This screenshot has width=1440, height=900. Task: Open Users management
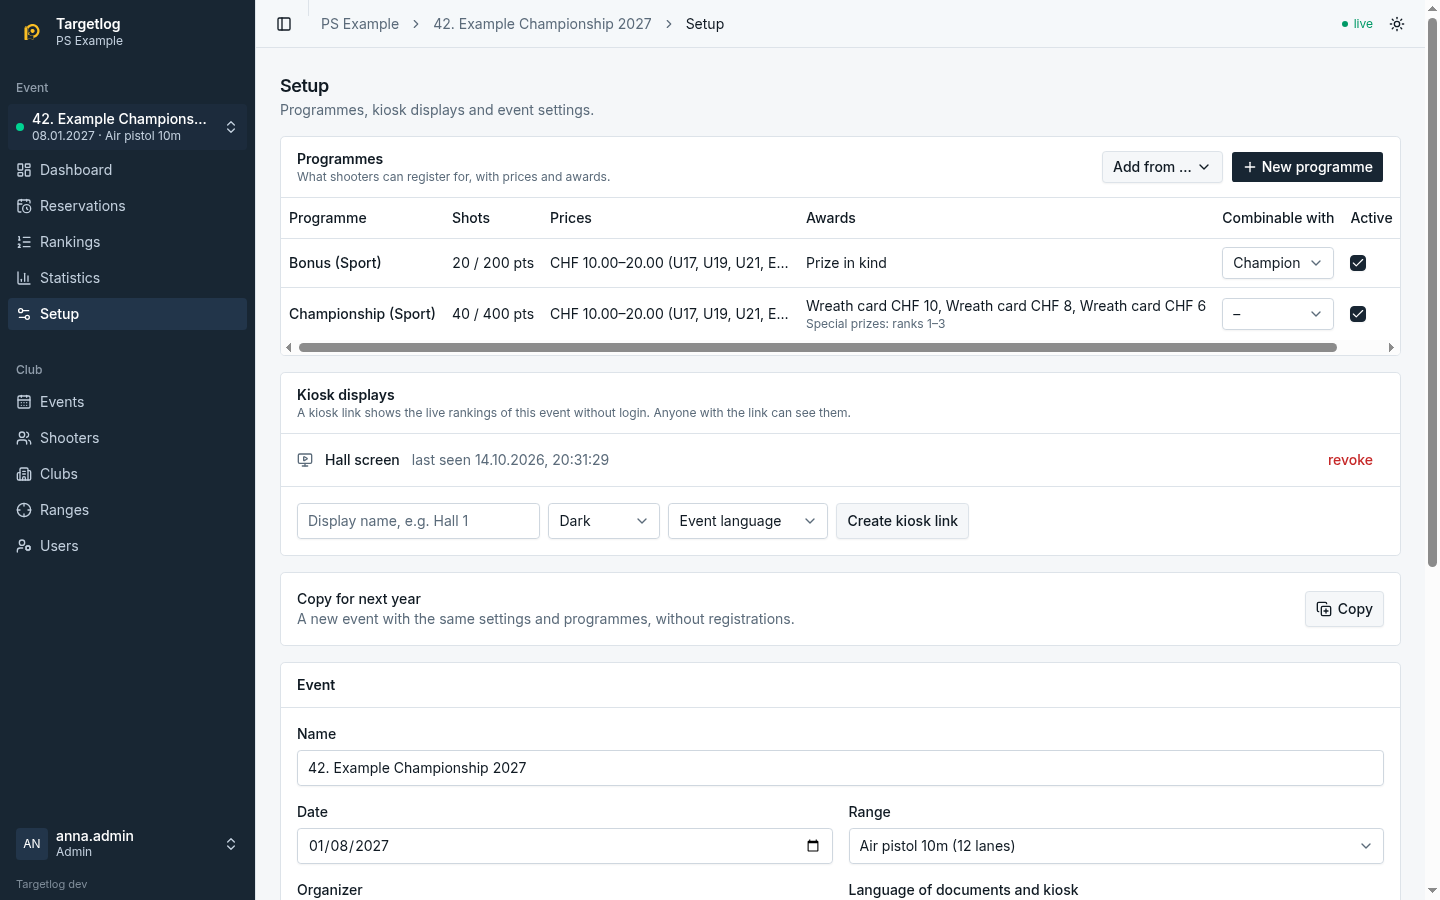pos(127,546)
